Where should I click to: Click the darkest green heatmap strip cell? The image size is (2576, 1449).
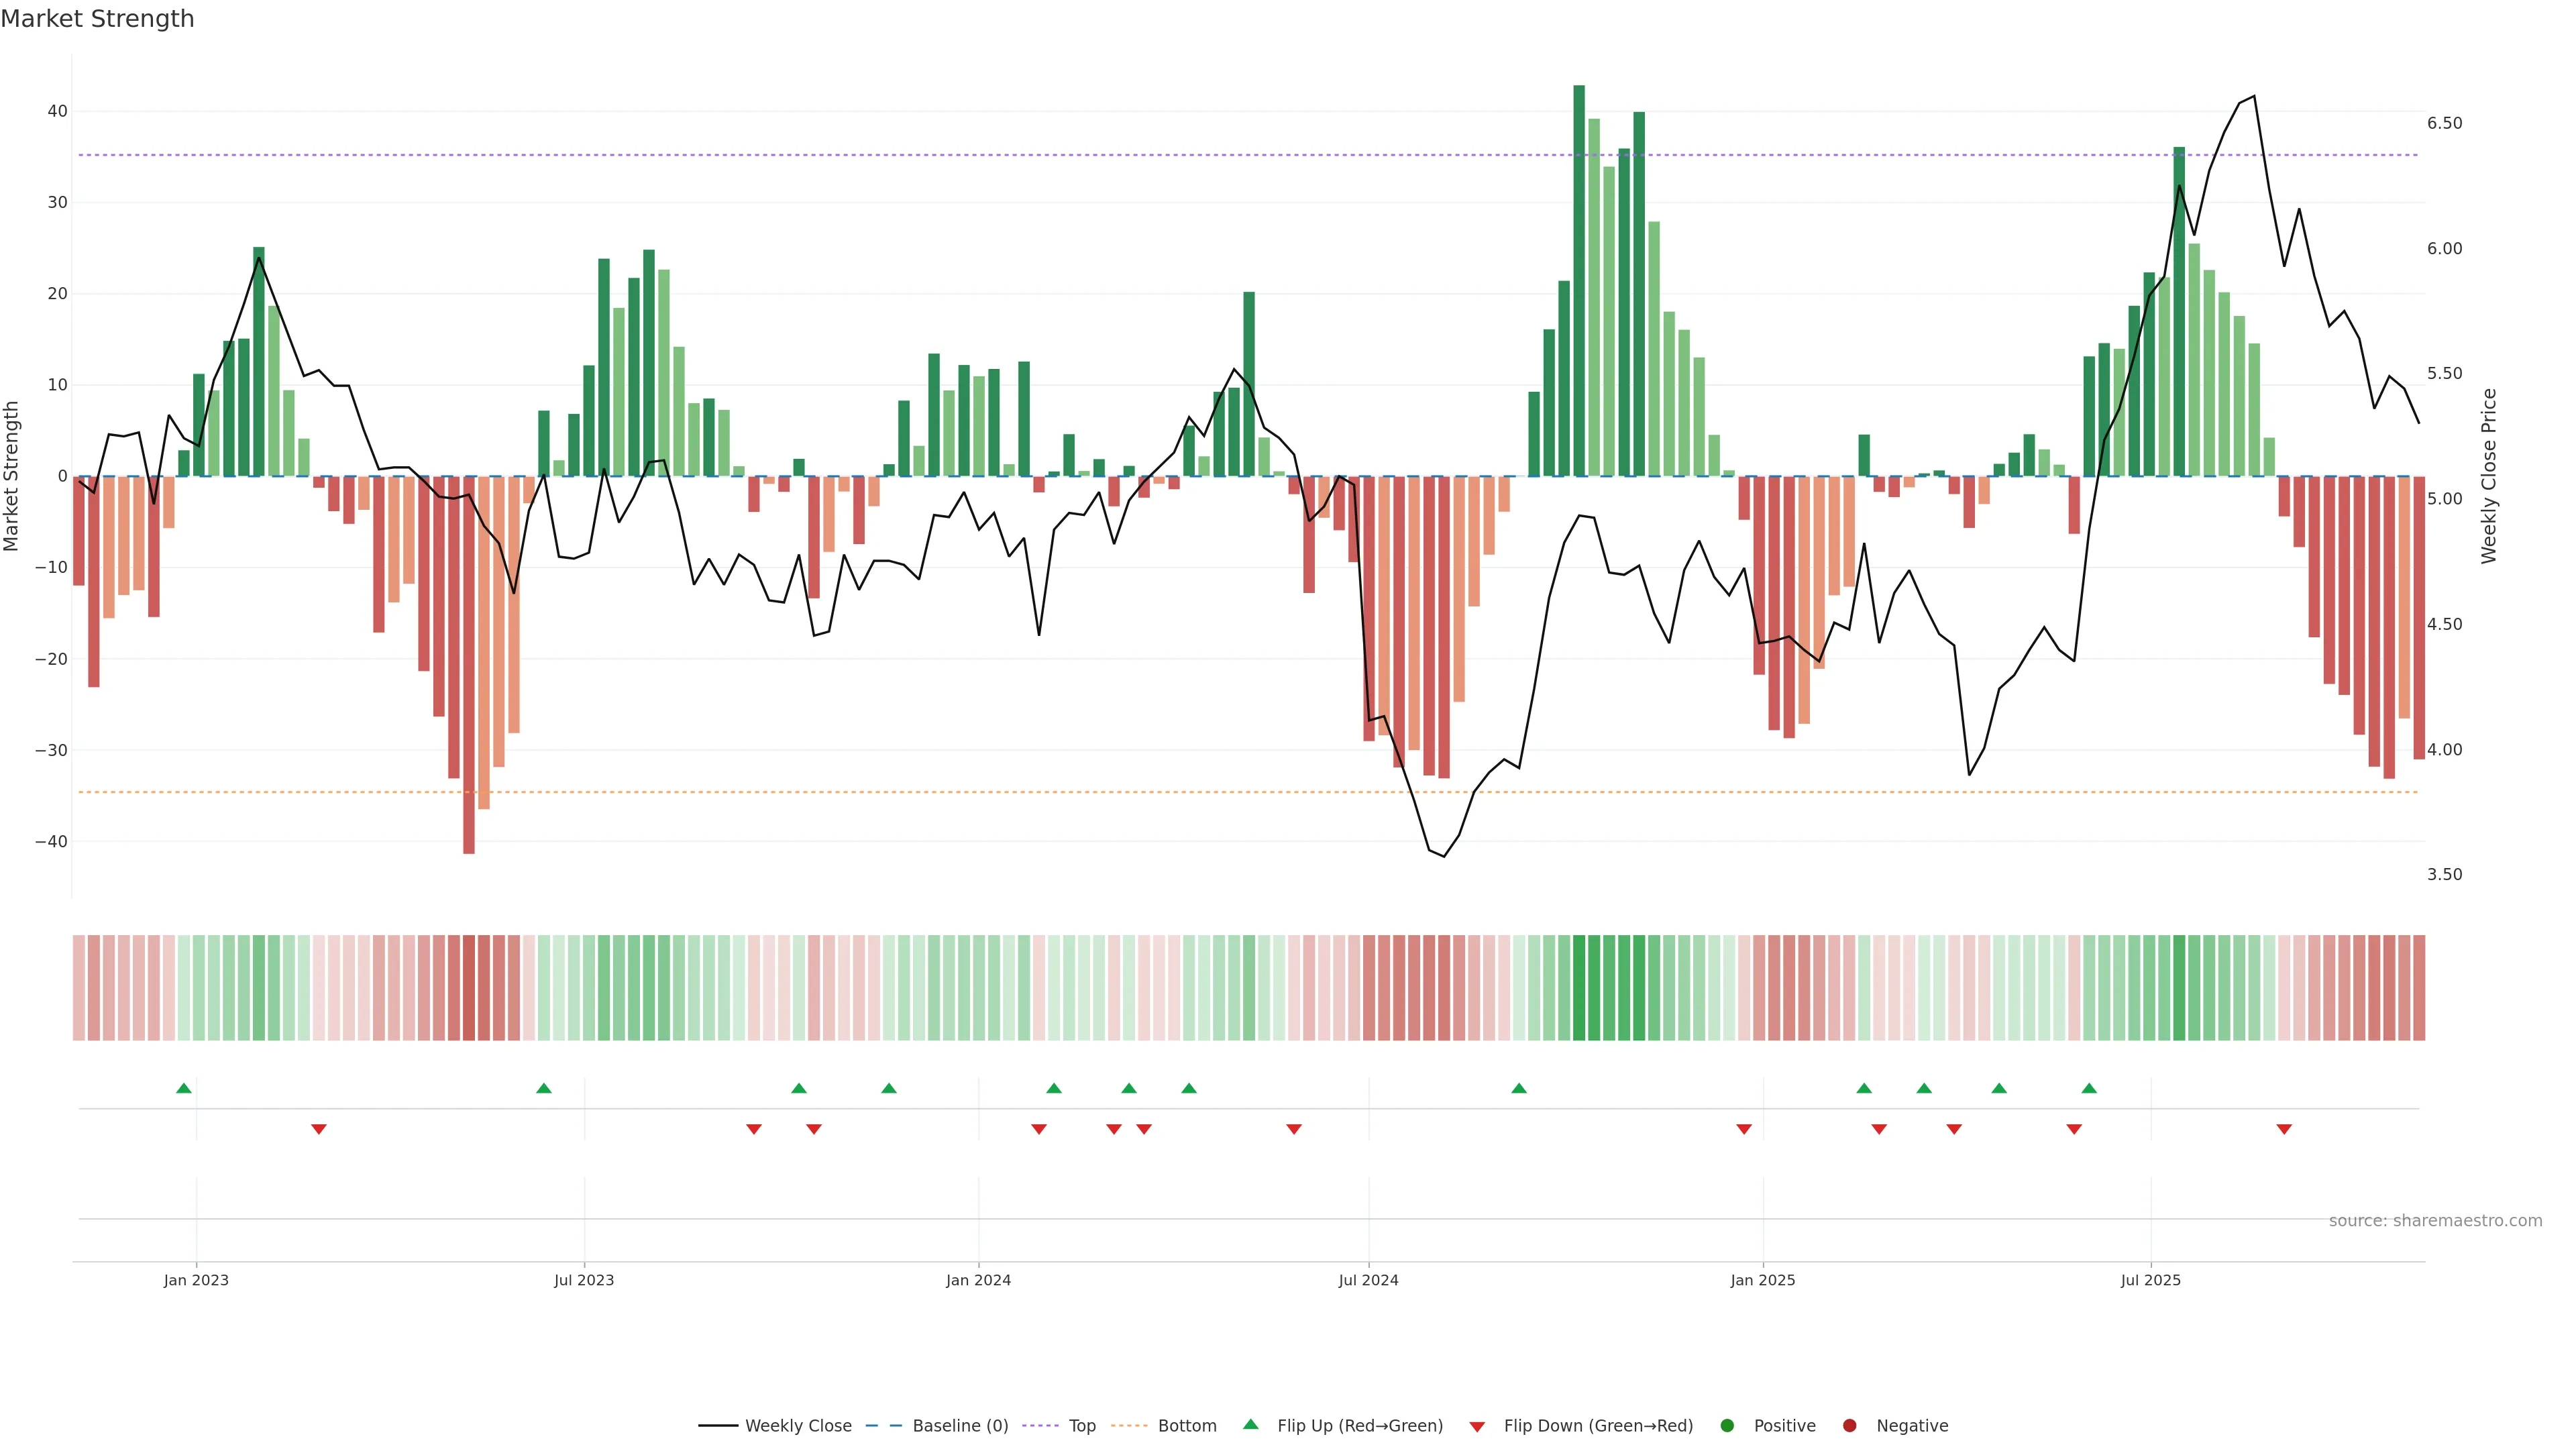1579,987
